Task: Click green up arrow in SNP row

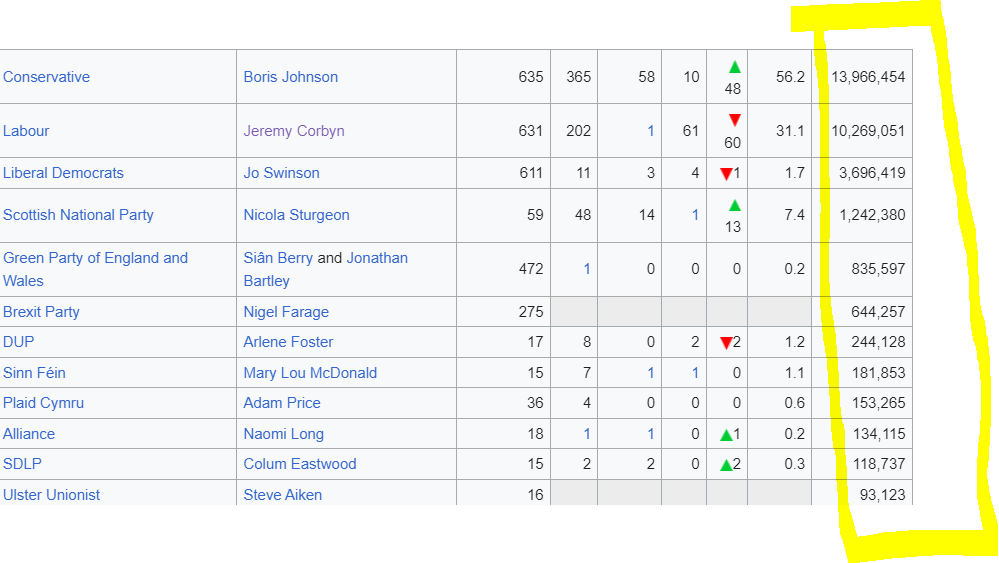Action: pyautogui.click(x=735, y=205)
